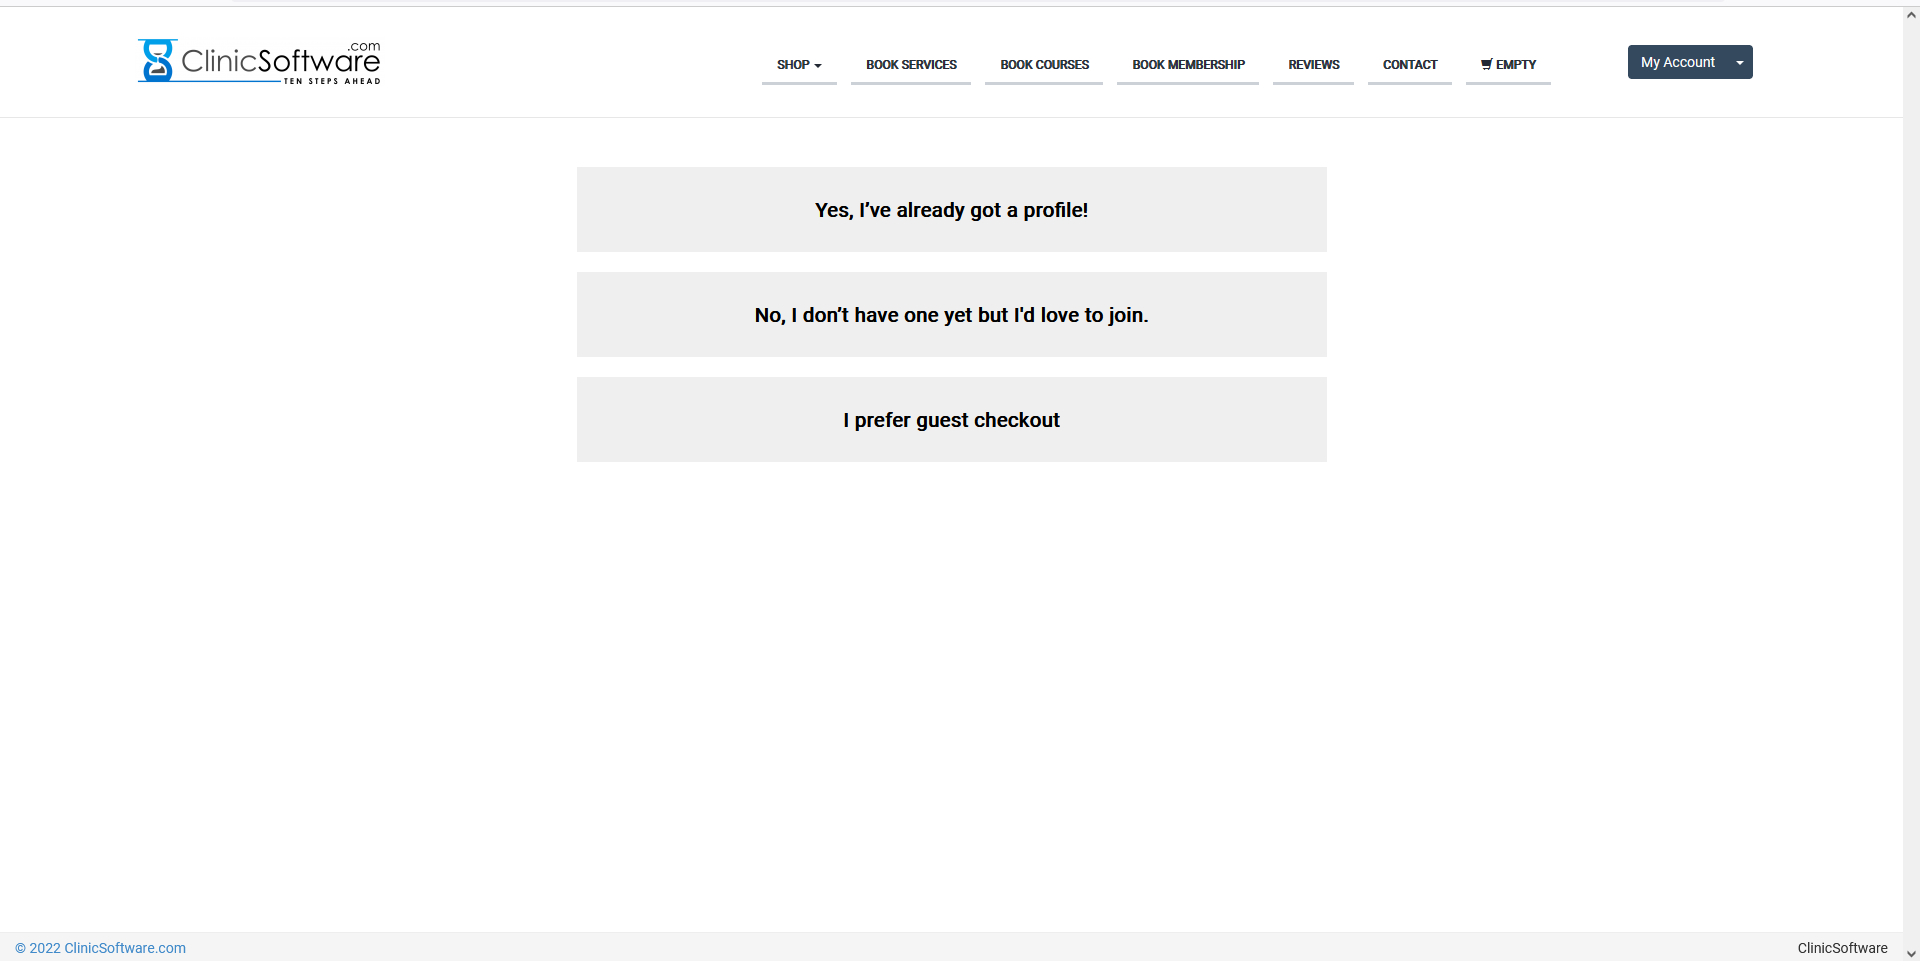
Task: Click the ClinicSoftware text in the footer right
Action: pyautogui.click(x=1842, y=948)
